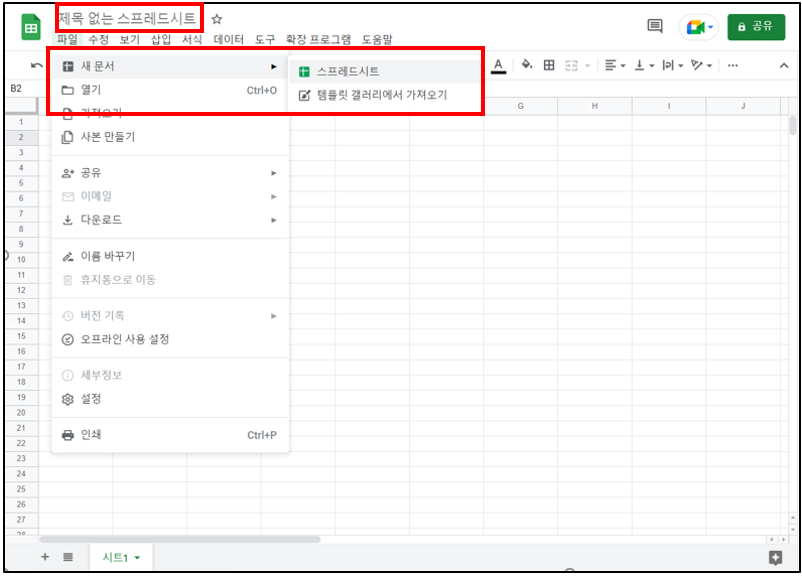Open the 데이터 menu
Viewport: 802px width, 576px height.
point(229,37)
